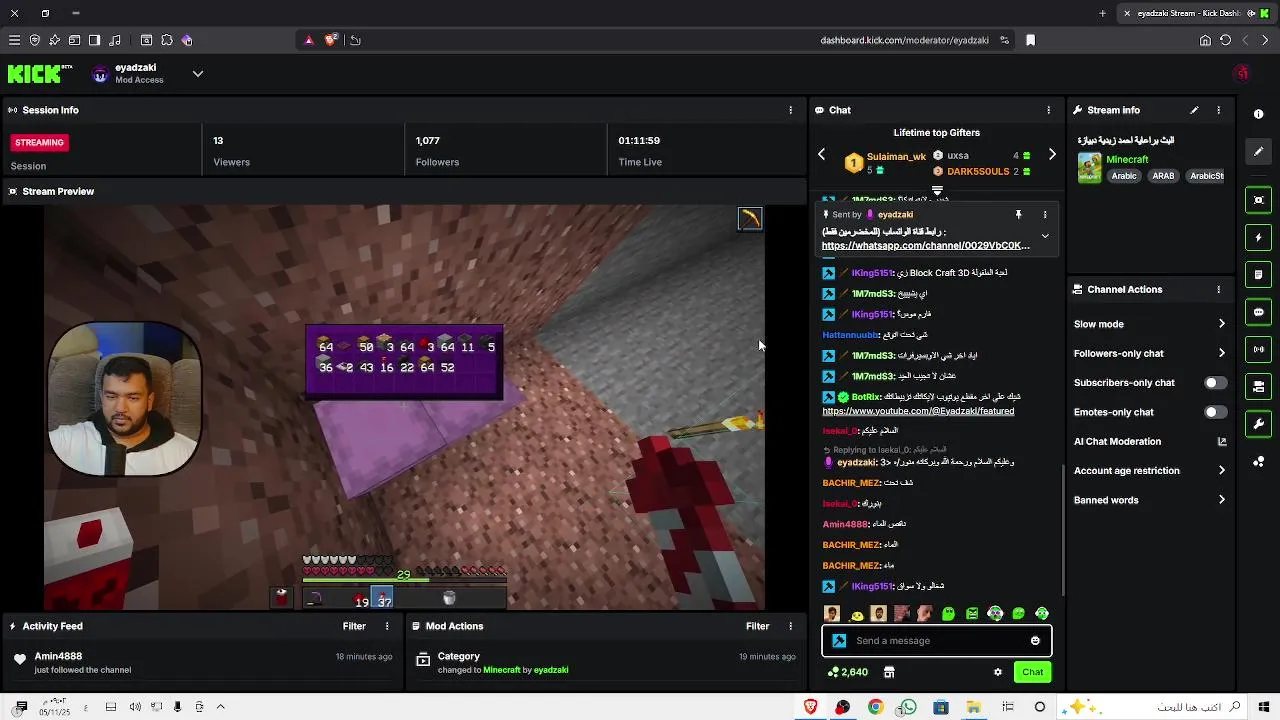Toggle the stream preview widget sidebar icon
This screenshot has width=1280, height=720.
point(1259,200)
